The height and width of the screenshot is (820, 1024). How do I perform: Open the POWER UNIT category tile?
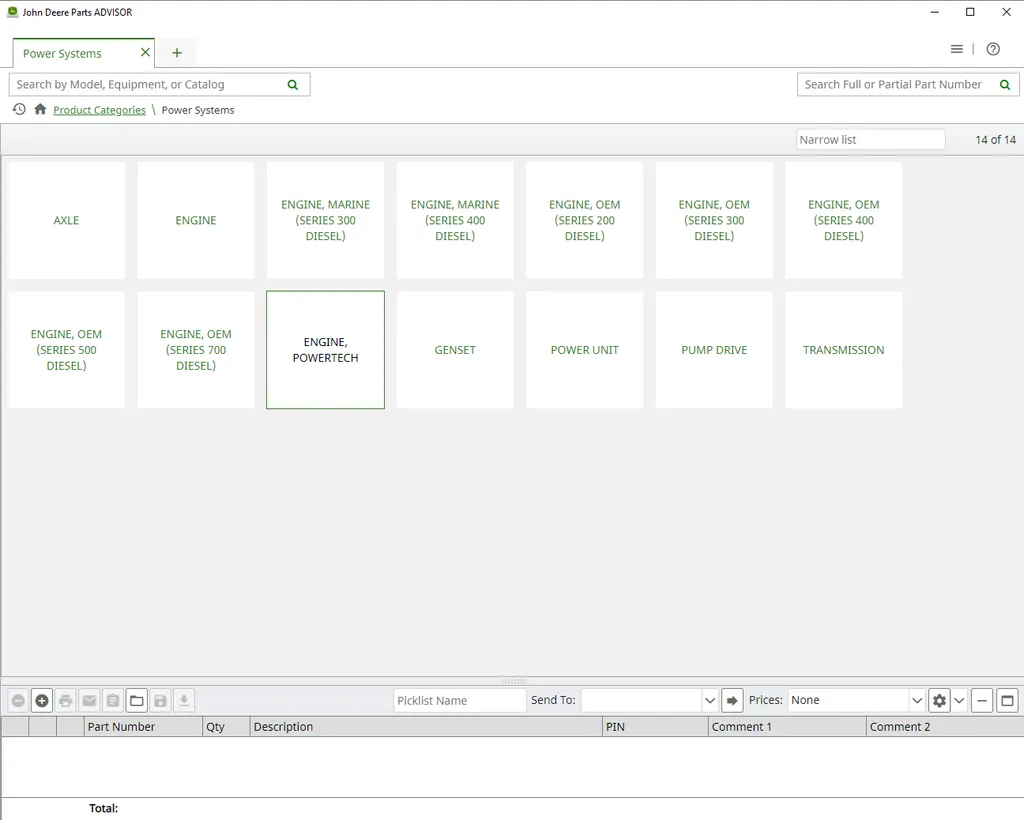(x=584, y=350)
